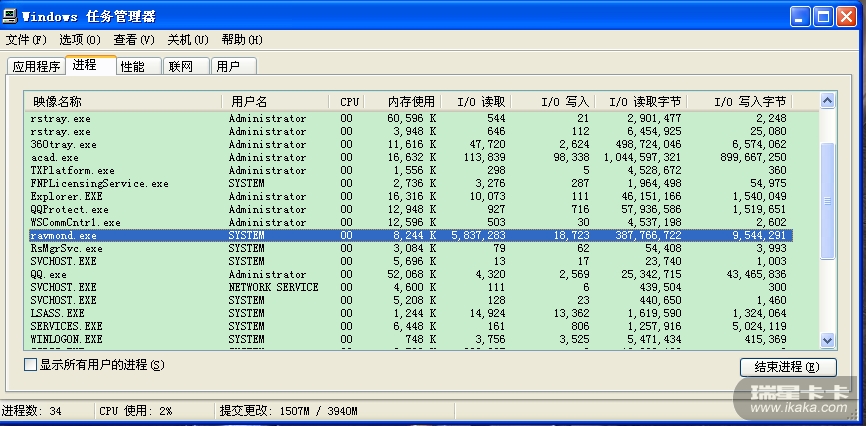Select SVCHOST.EXE row owned by NETWORK SERVICE
Viewport: 866px width, 426px height.
(x=409, y=287)
